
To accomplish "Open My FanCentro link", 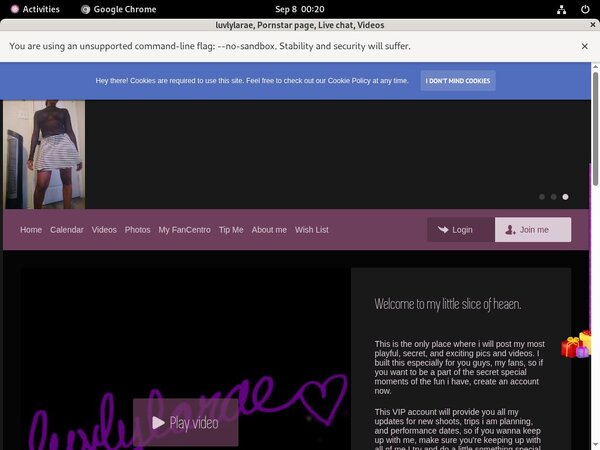I will click(184, 230).
